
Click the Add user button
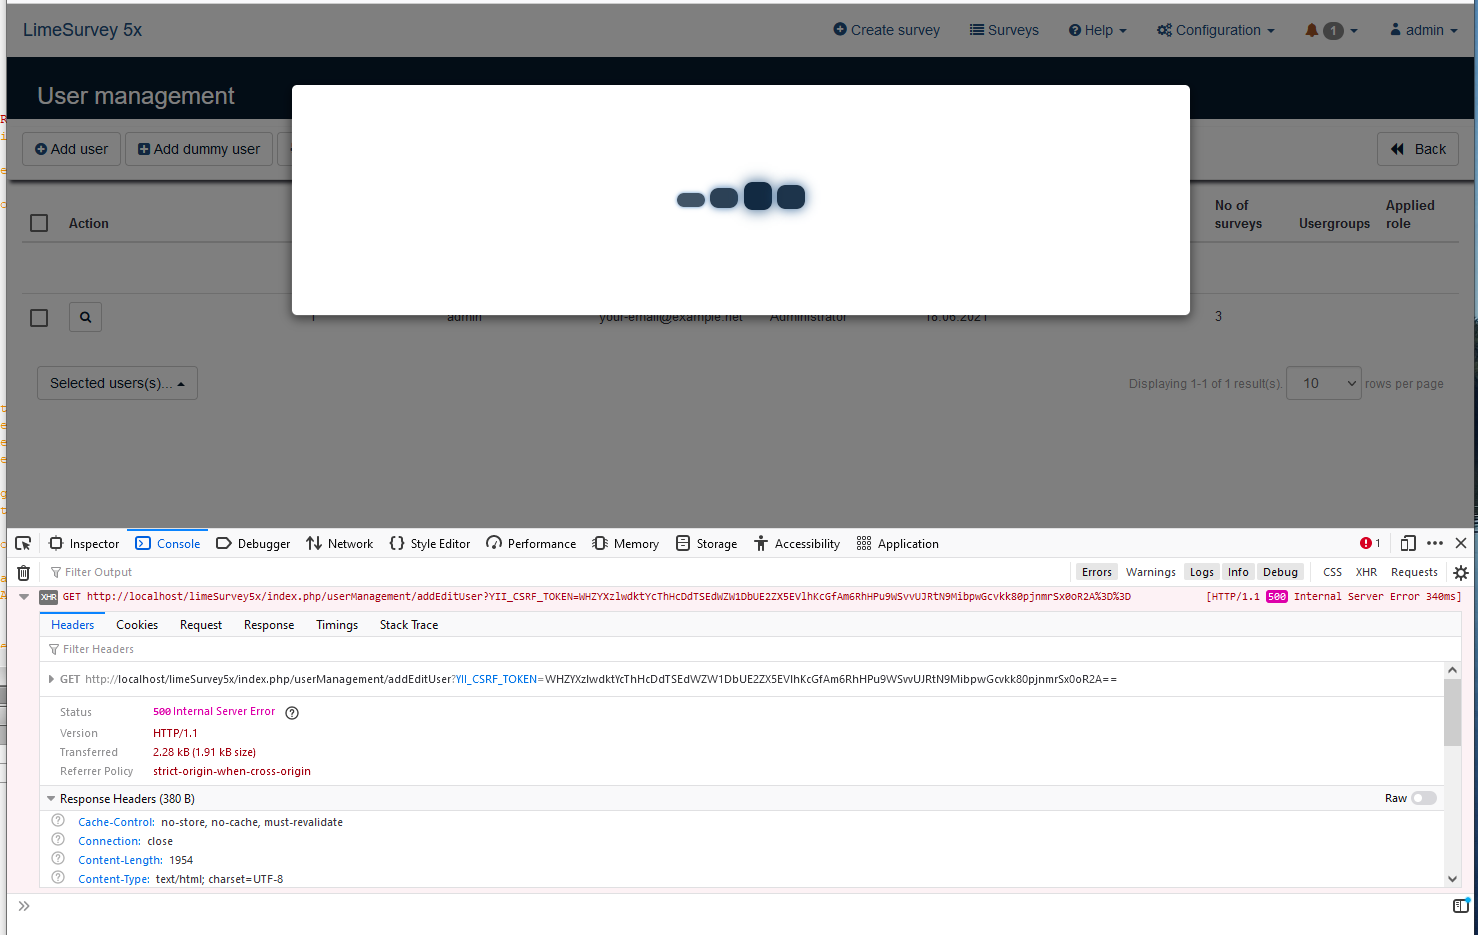click(x=72, y=149)
